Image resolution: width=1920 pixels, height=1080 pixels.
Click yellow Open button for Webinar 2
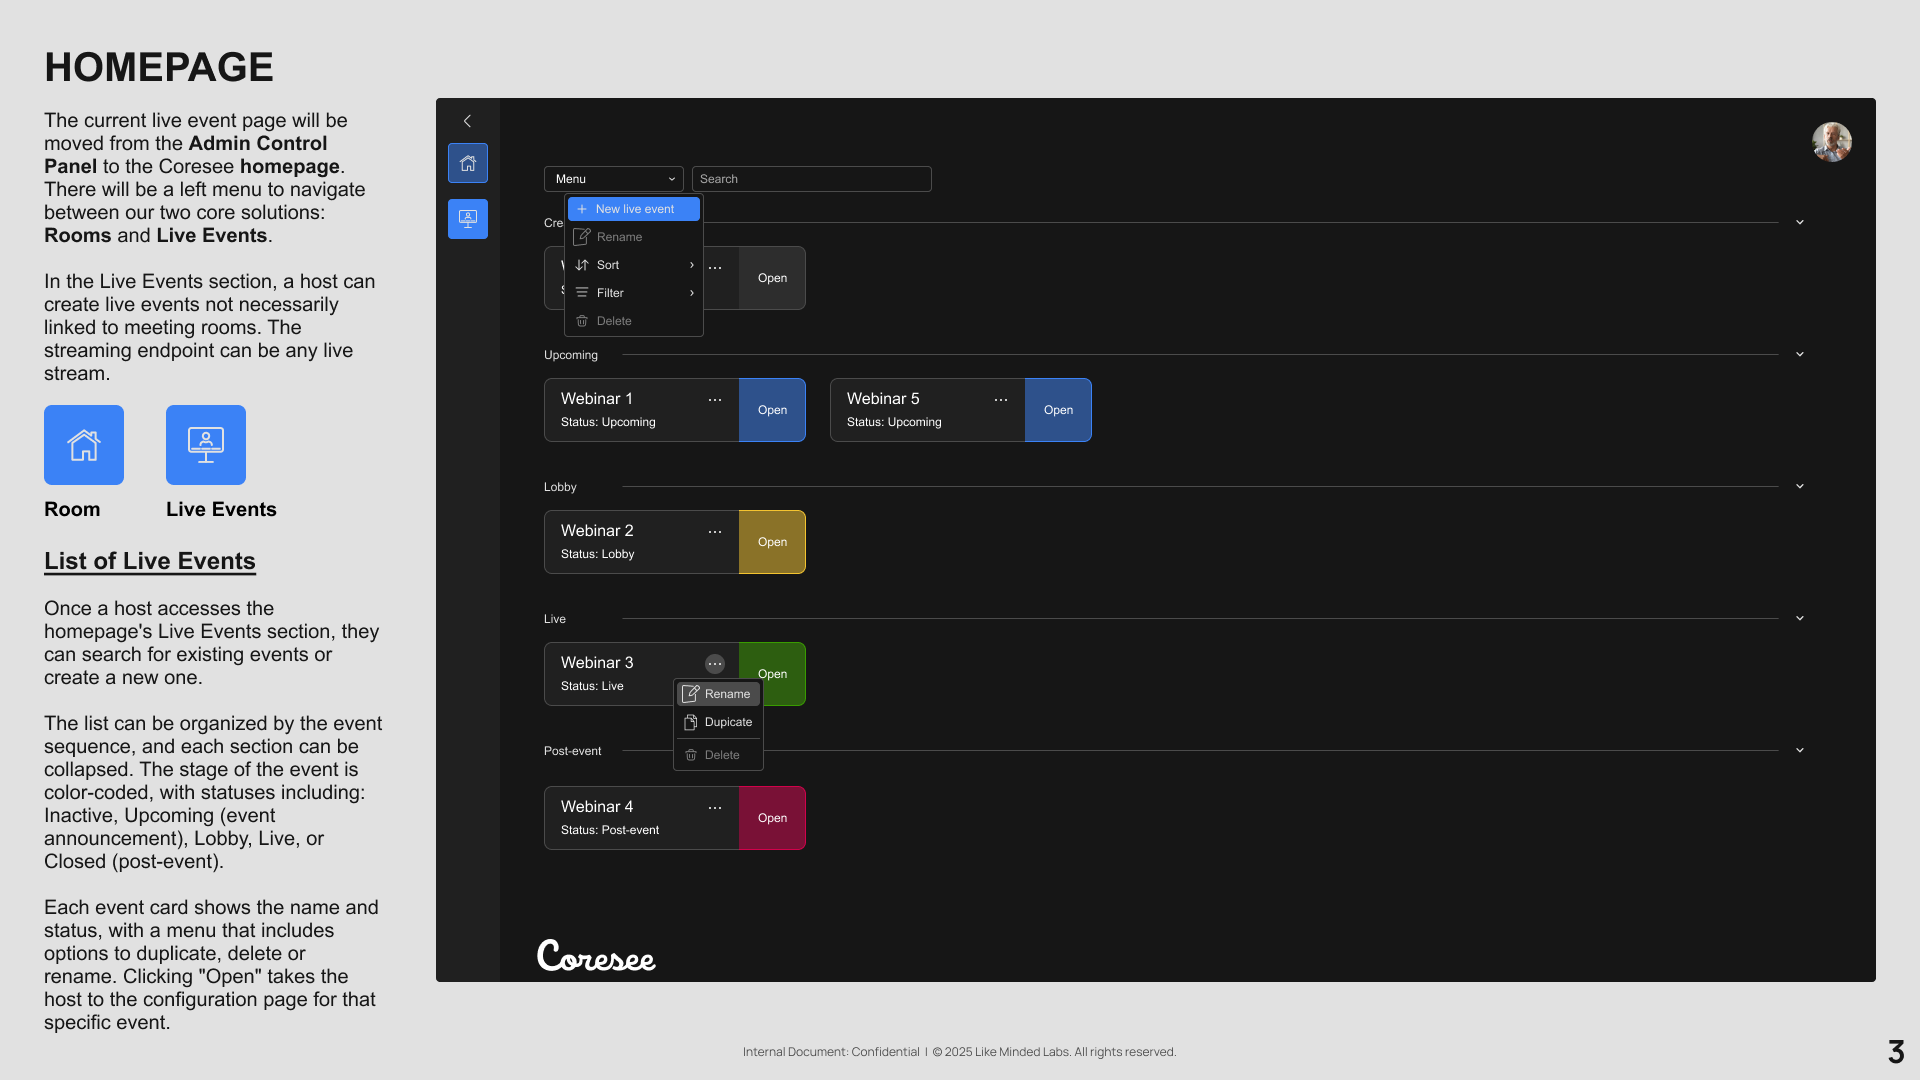tap(772, 542)
